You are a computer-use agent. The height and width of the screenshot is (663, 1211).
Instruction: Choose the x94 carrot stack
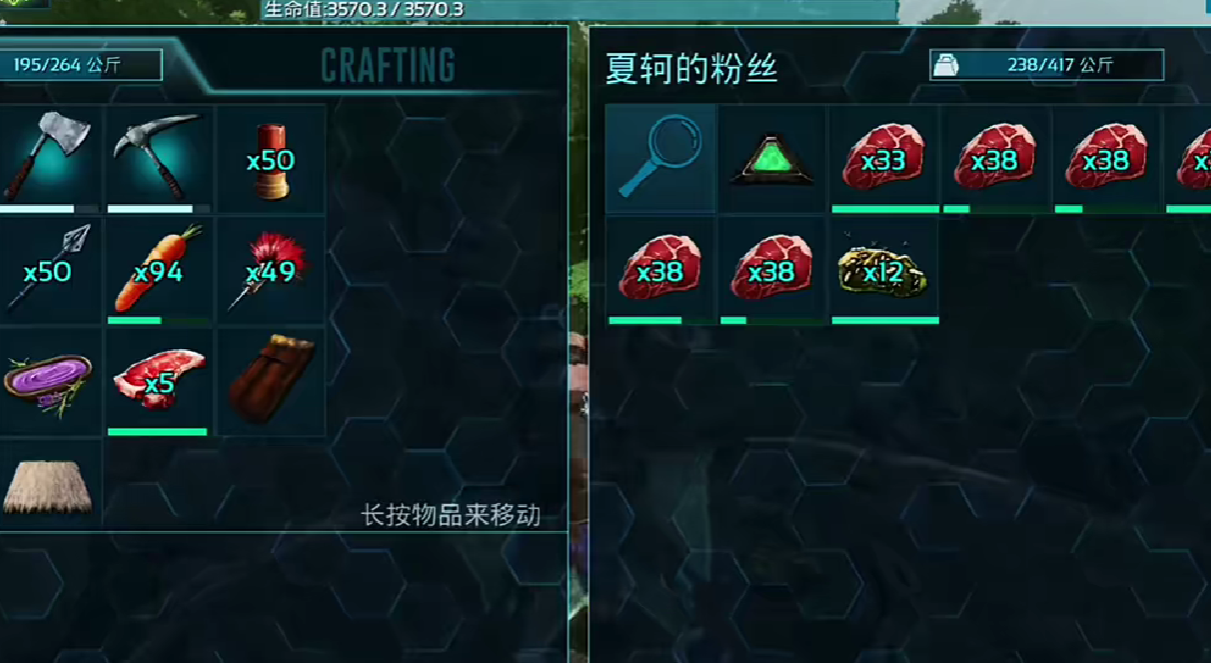click(159, 271)
